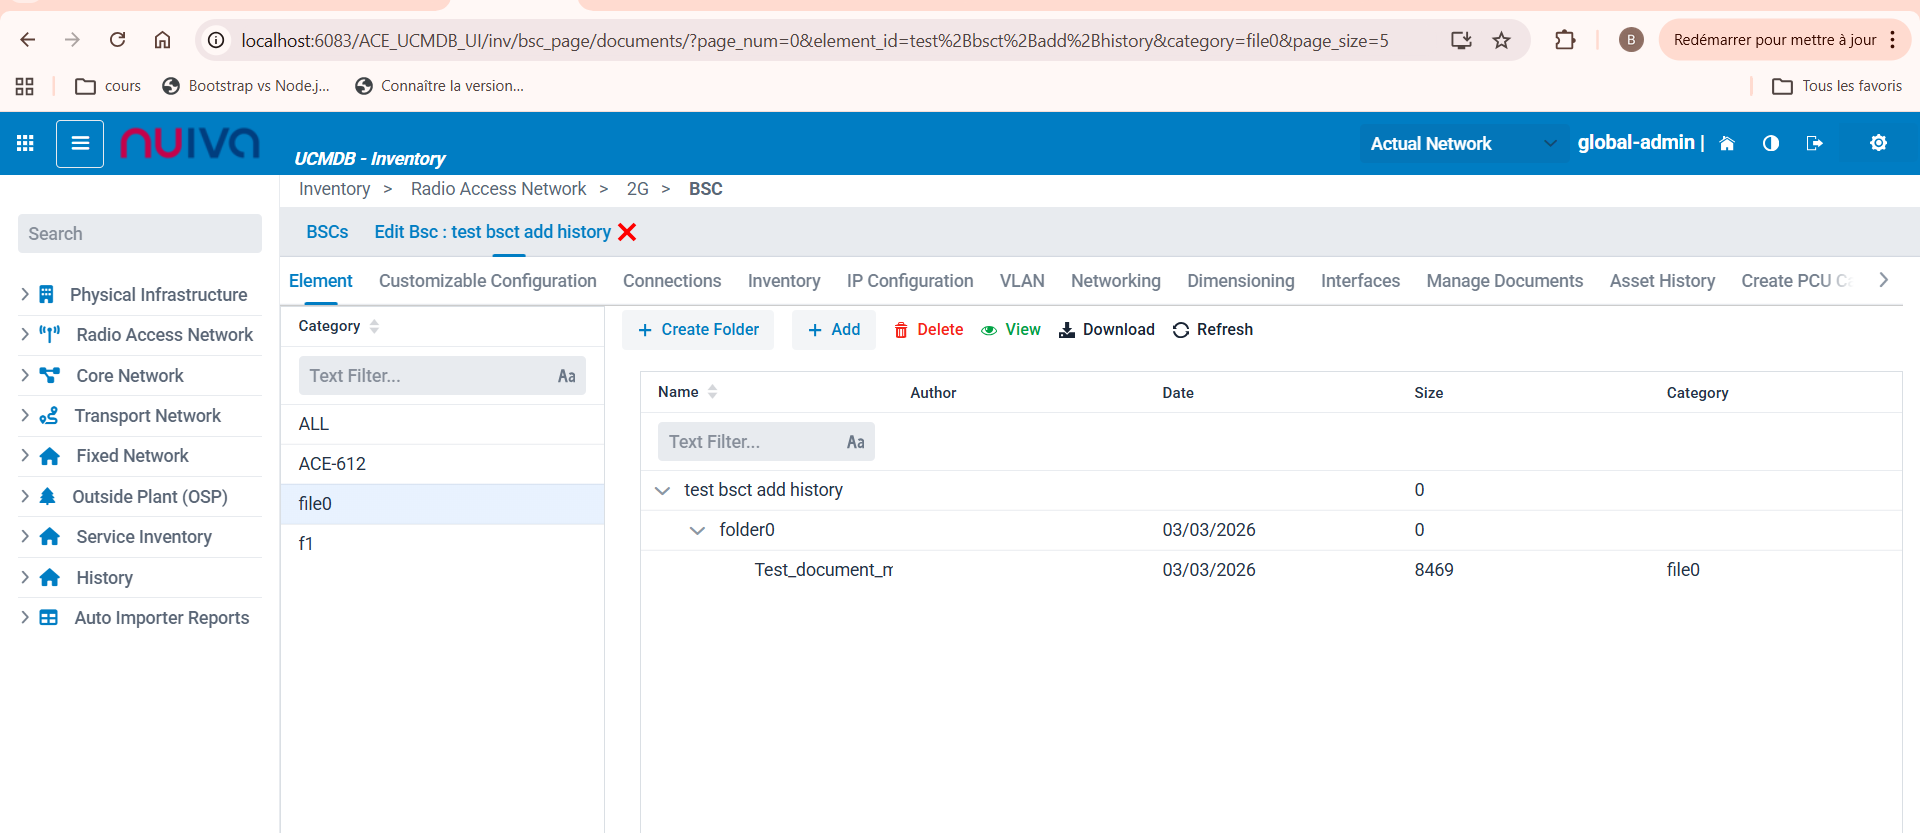This screenshot has height=833, width=1920.
Task: Download the selected document
Action: (1106, 330)
